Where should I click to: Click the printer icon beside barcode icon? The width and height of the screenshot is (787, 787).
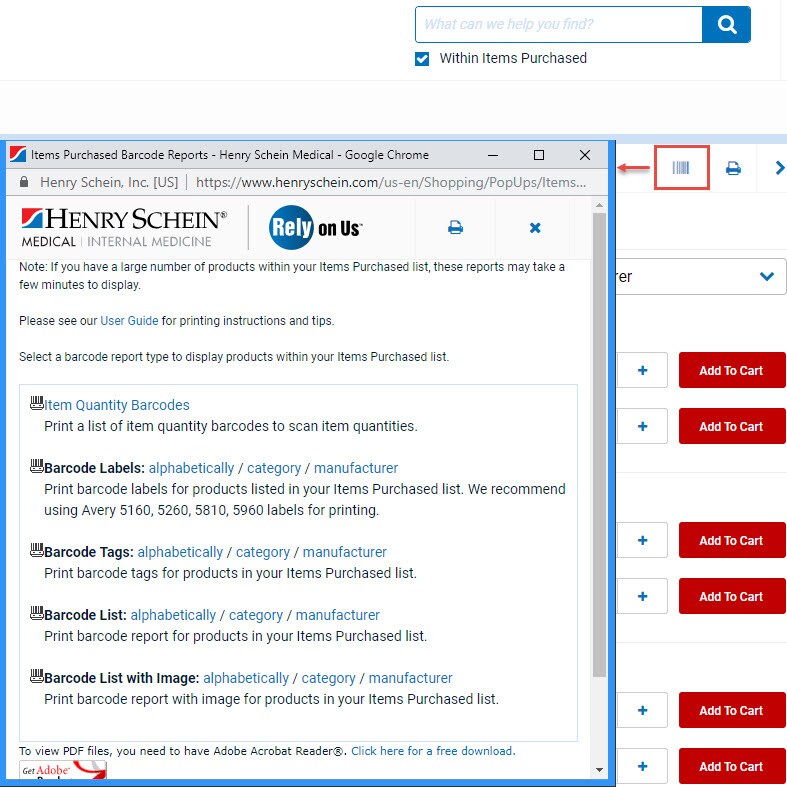733,168
